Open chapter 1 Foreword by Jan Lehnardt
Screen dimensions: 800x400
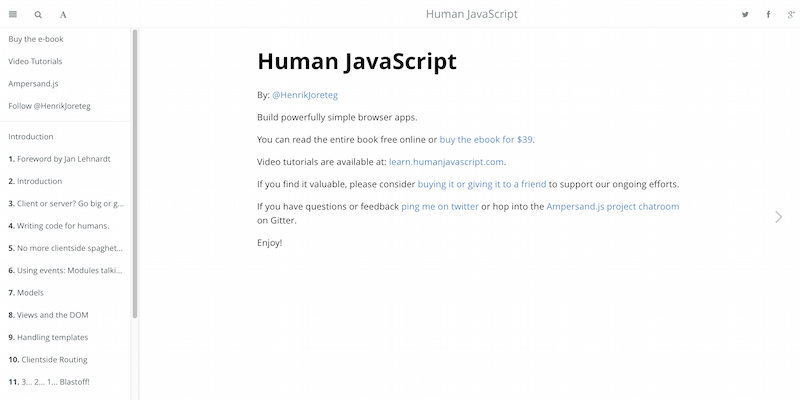click(60, 159)
